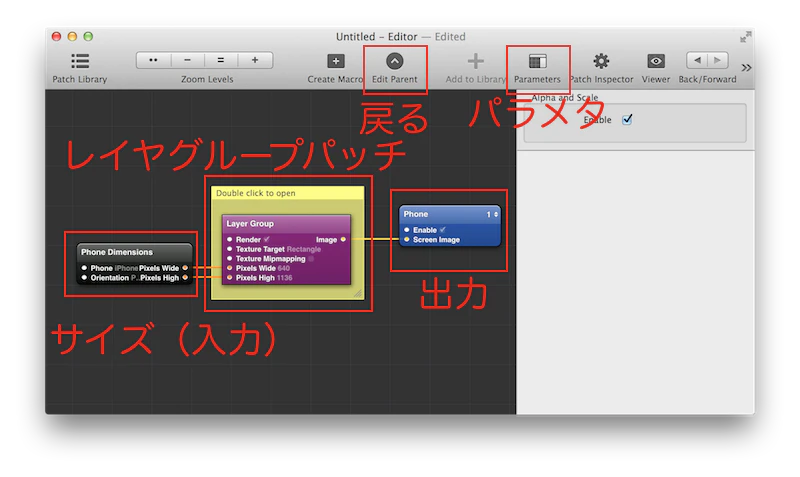
Task: Click the Image output port on Layer Group
Action: (343, 239)
